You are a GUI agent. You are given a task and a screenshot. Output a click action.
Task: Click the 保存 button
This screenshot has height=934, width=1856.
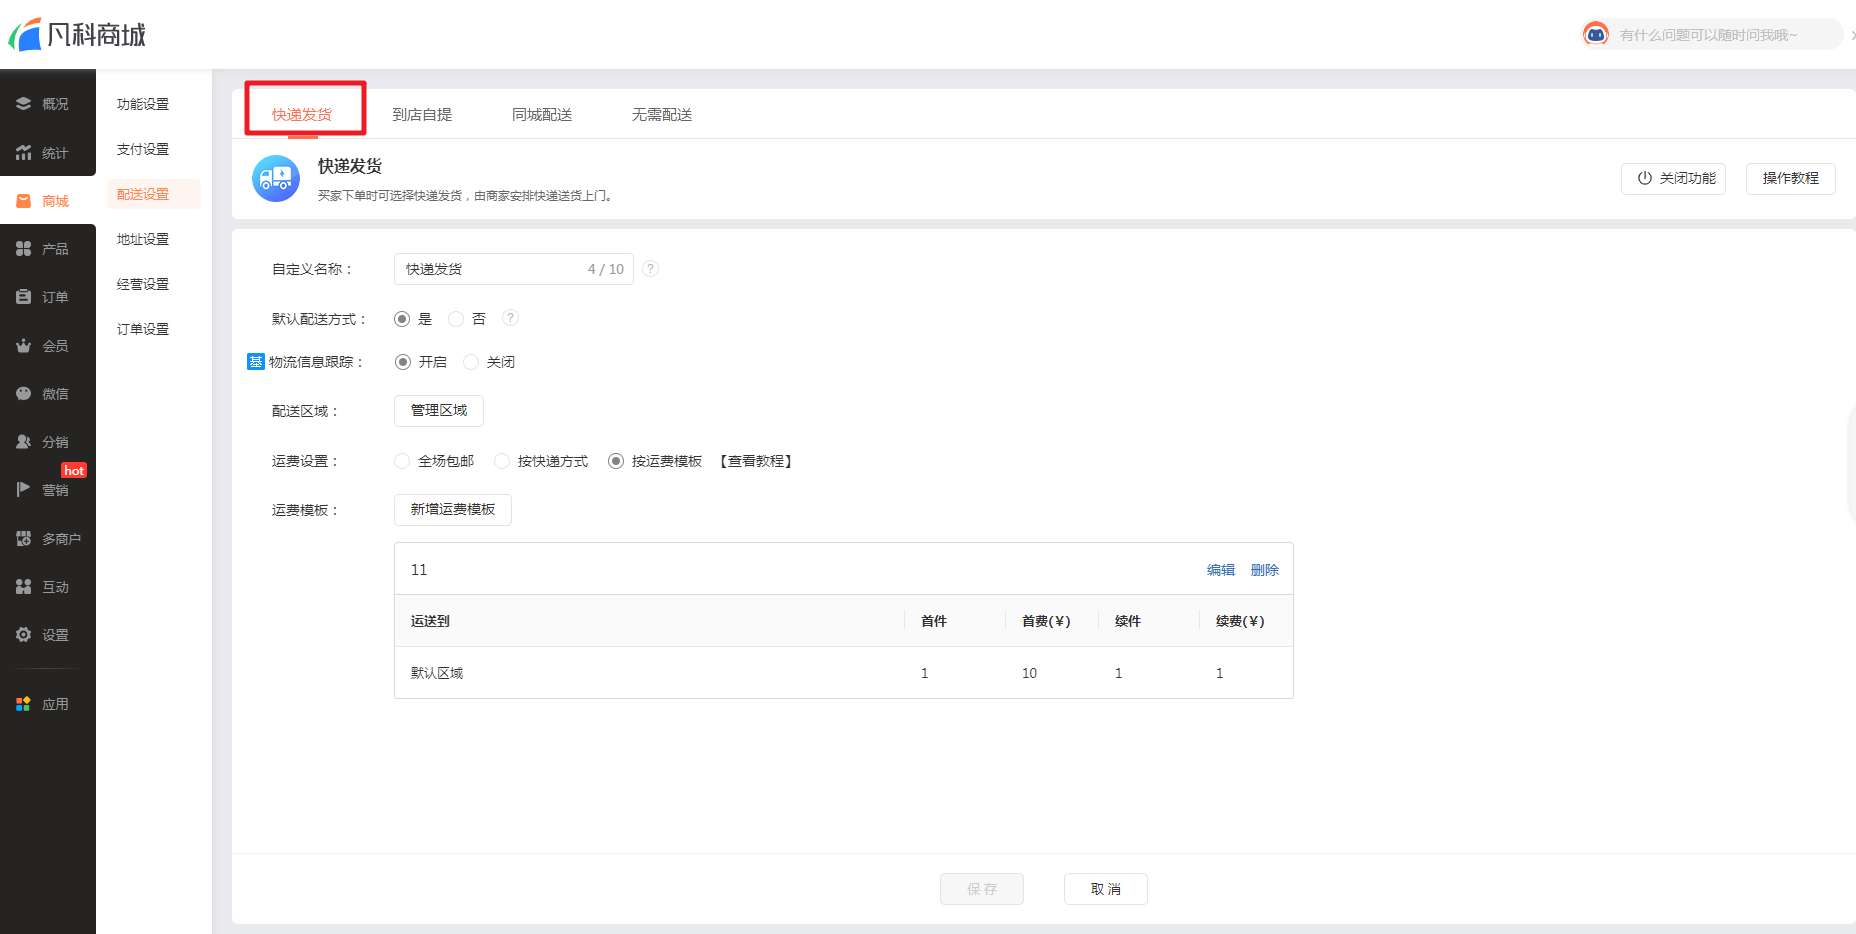pyautogui.click(x=982, y=889)
